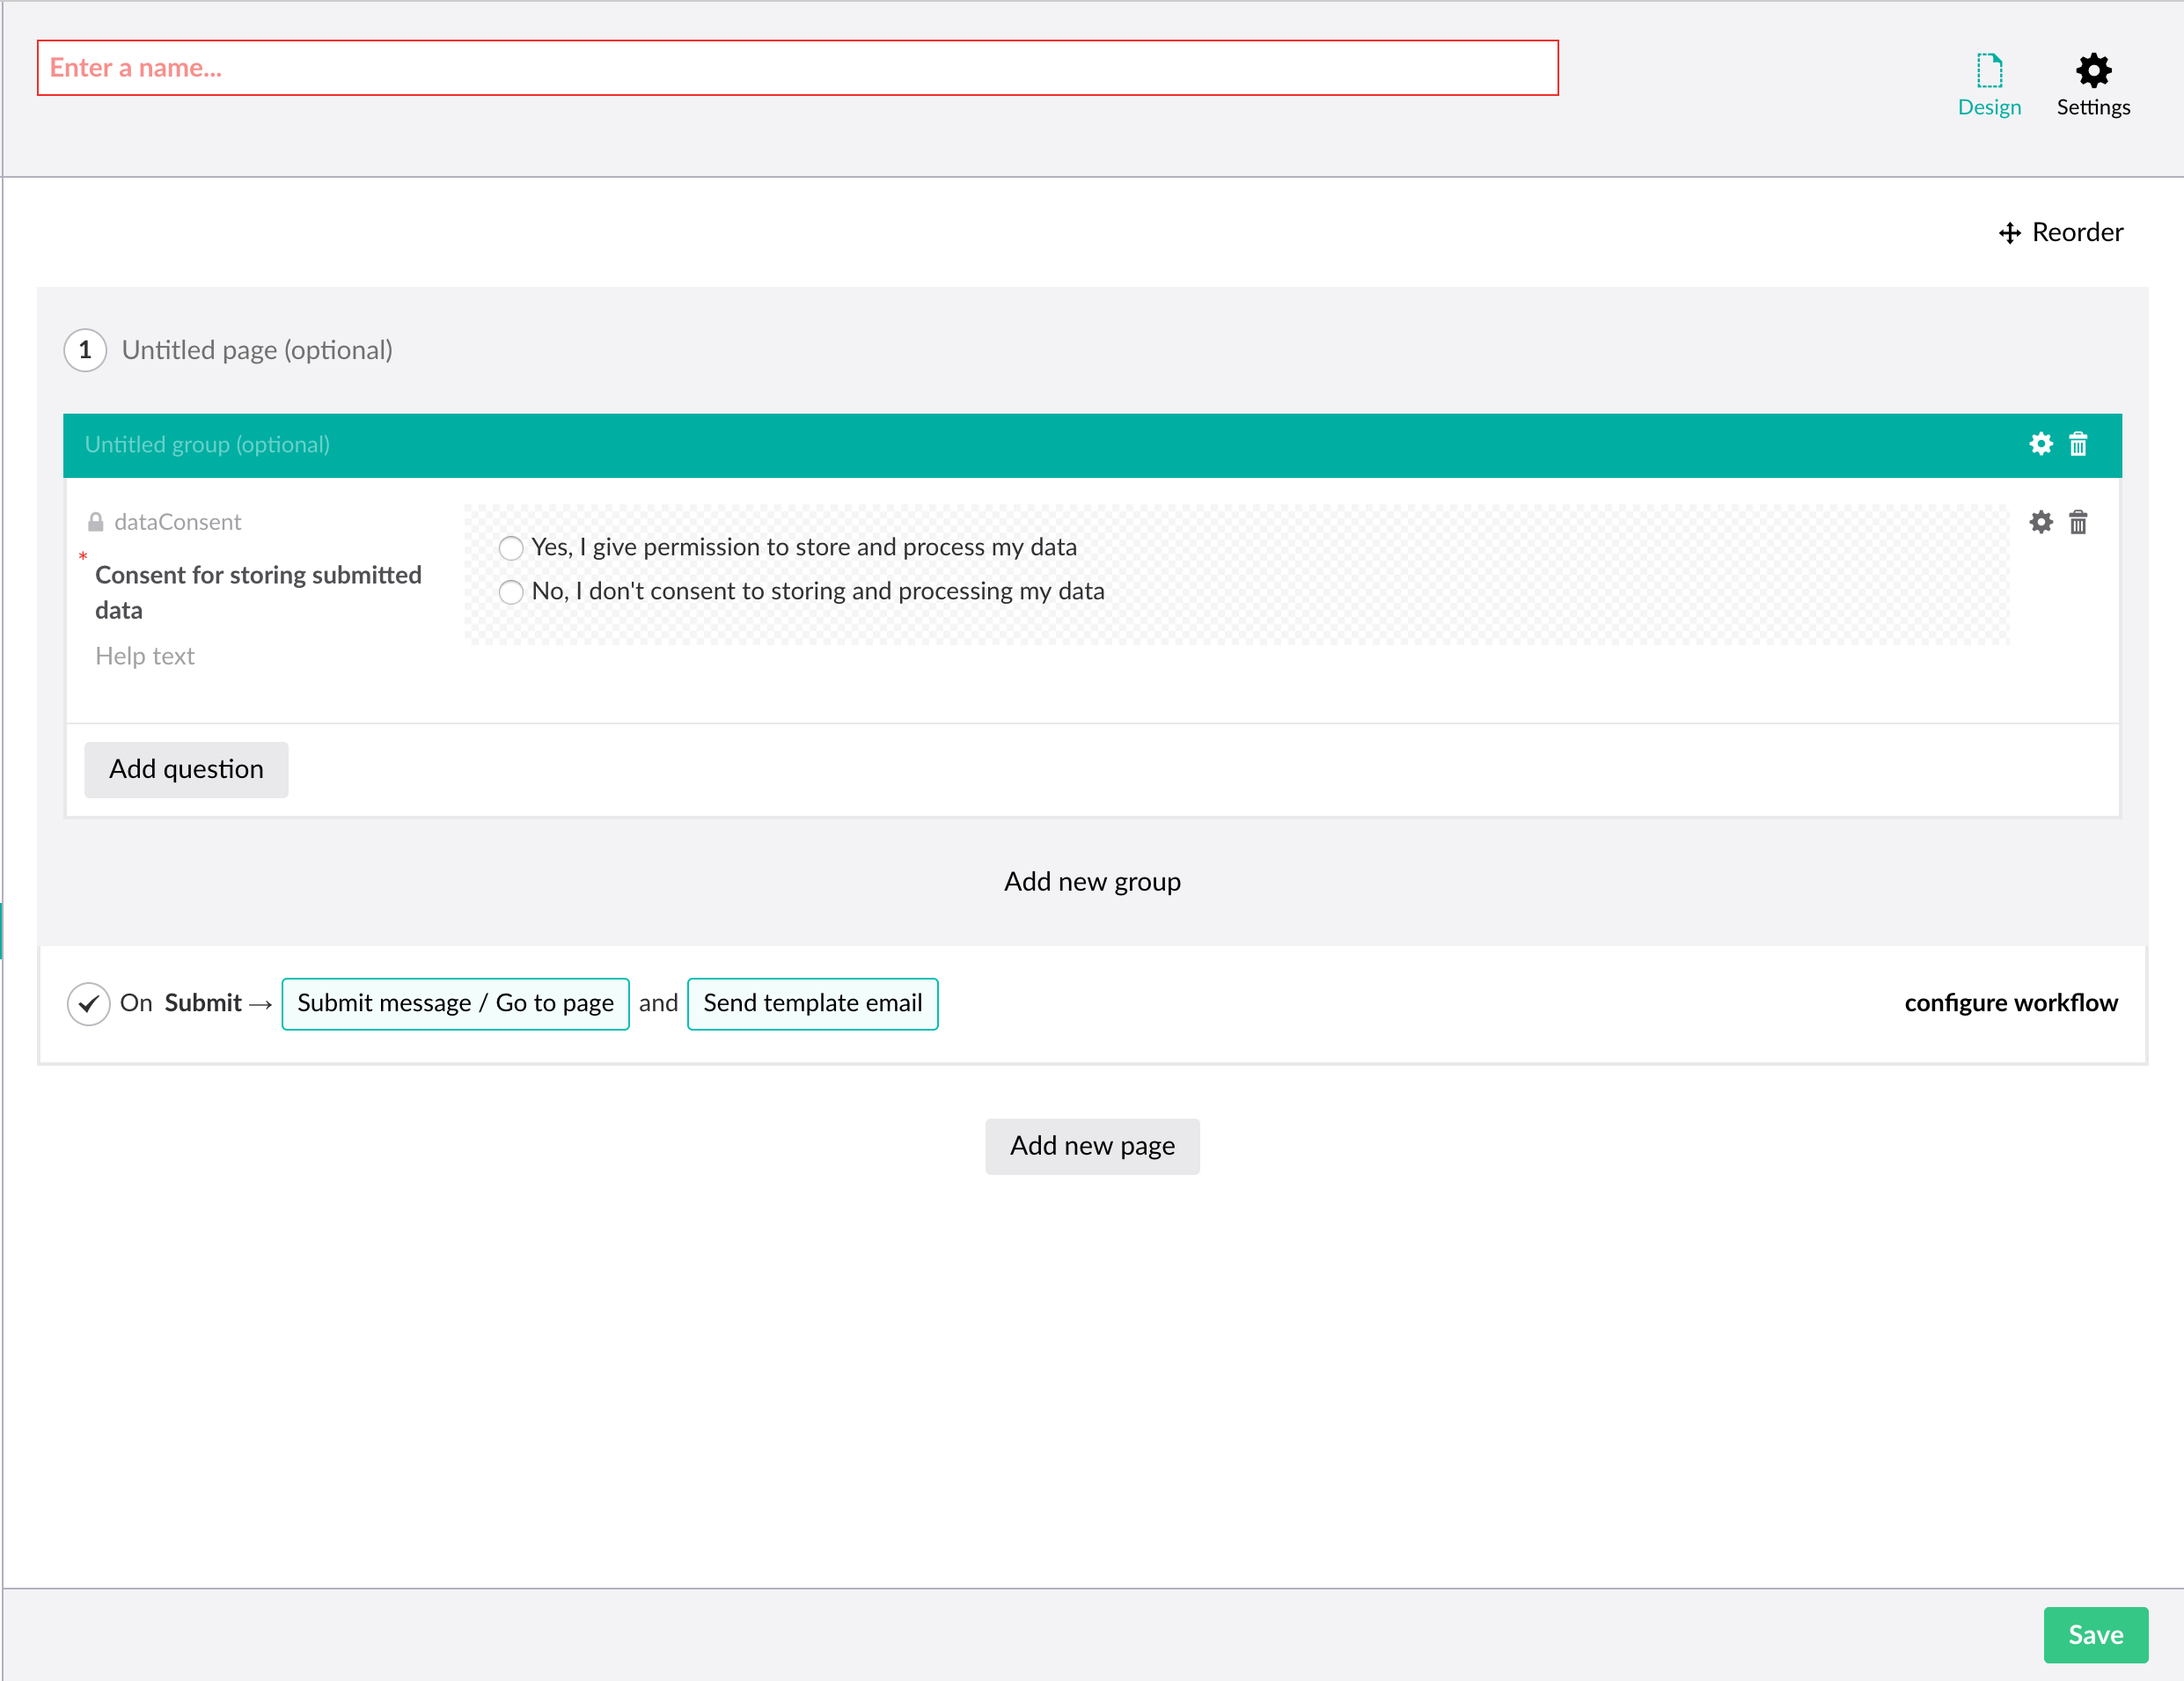Click the lock icon beside dataConsent
The height and width of the screenshot is (1681, 2184).
click(x=96, y=522)
